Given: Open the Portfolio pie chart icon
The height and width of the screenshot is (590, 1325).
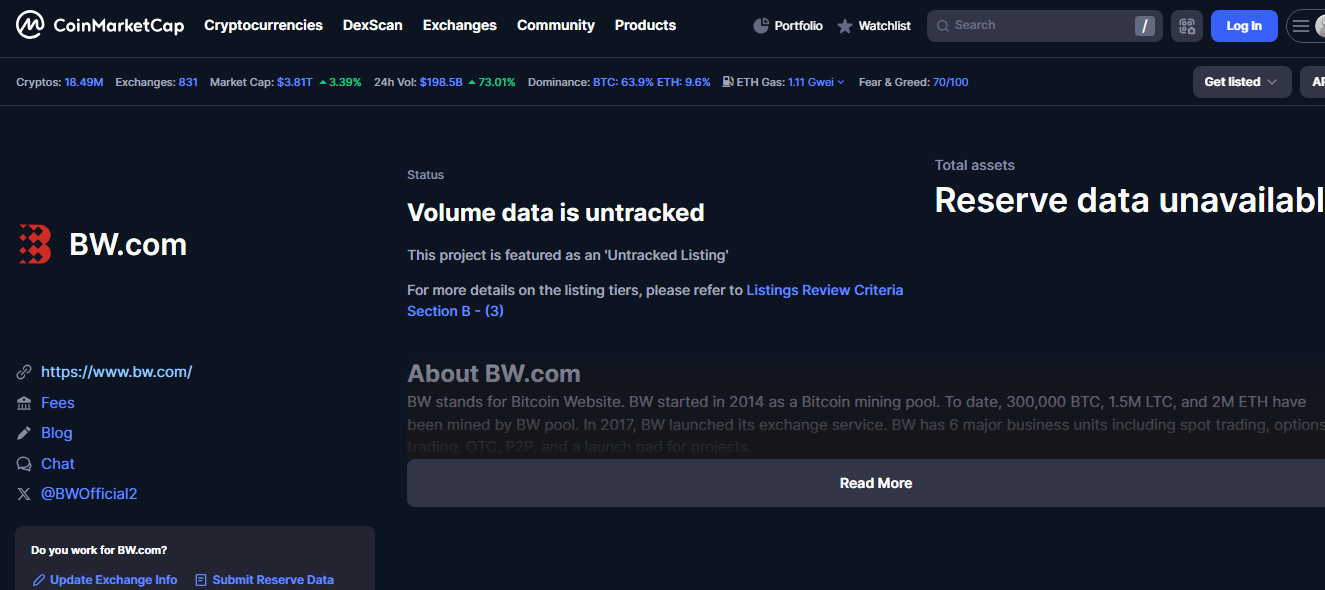Looking at the screenshot, I should coord(761,26).
